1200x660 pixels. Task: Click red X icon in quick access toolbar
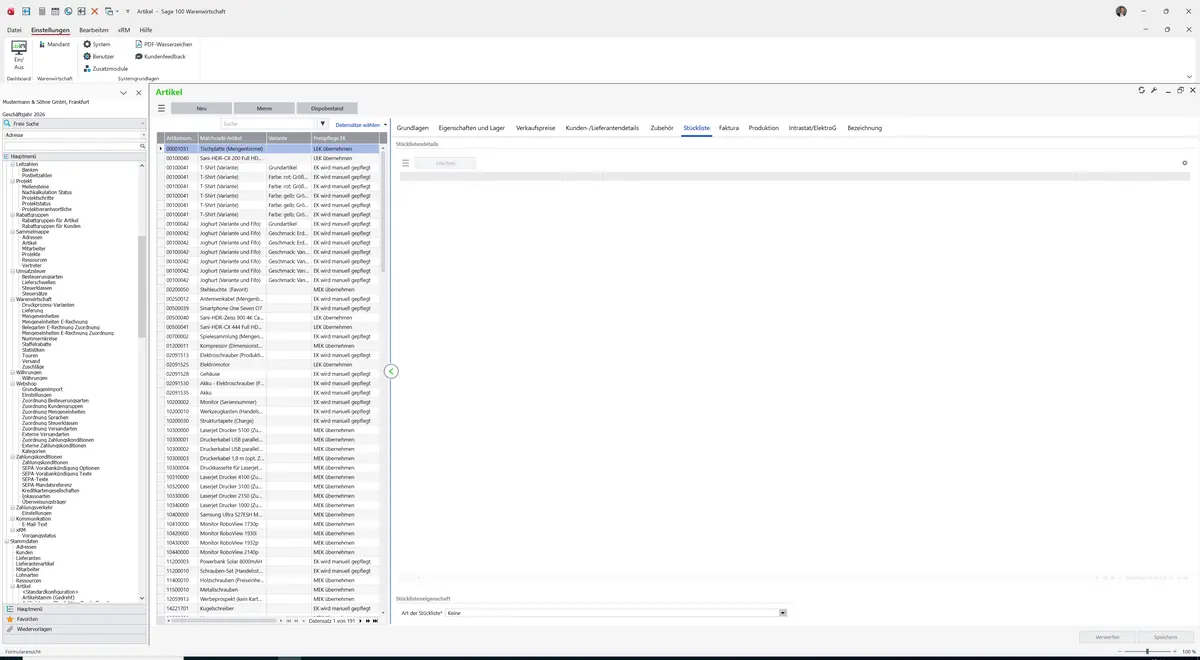pyautogui.click(x=95, y=11)
